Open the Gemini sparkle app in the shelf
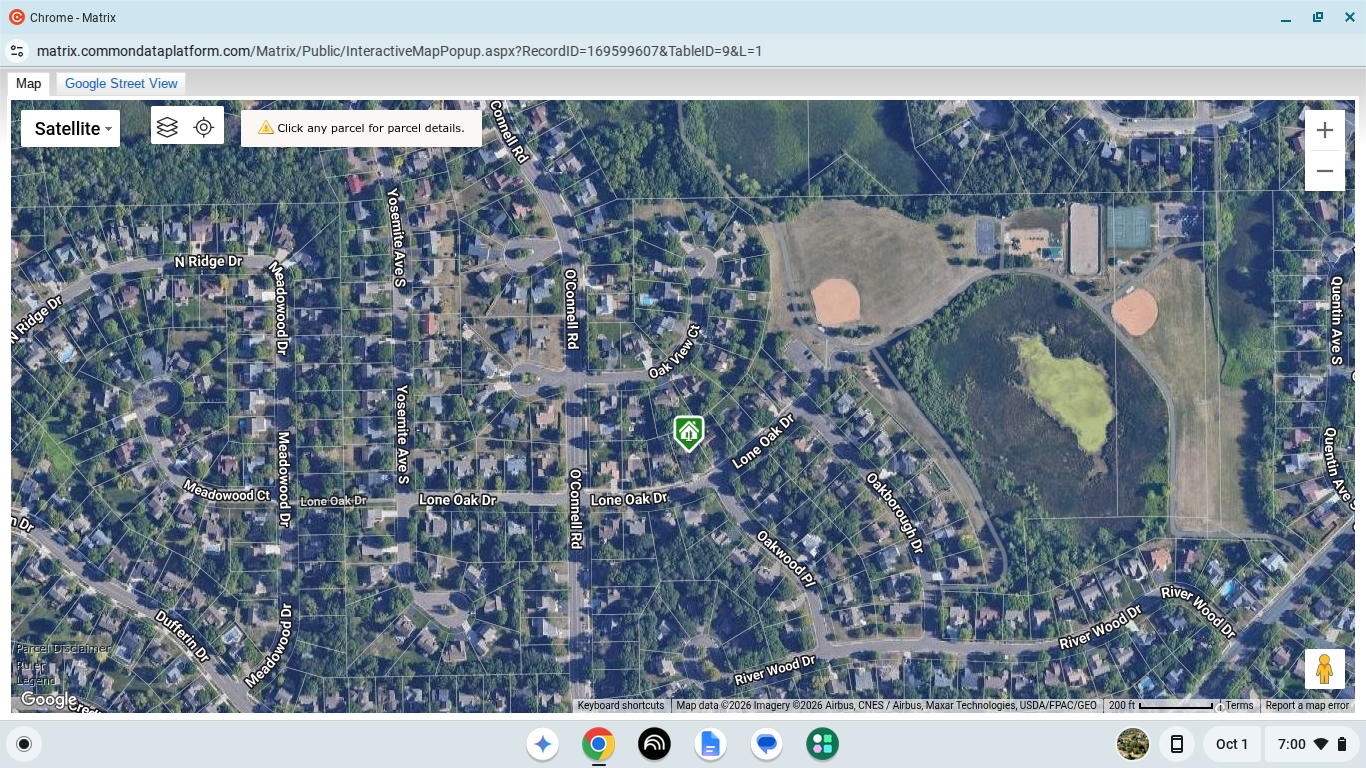 (x=543, y=744)
